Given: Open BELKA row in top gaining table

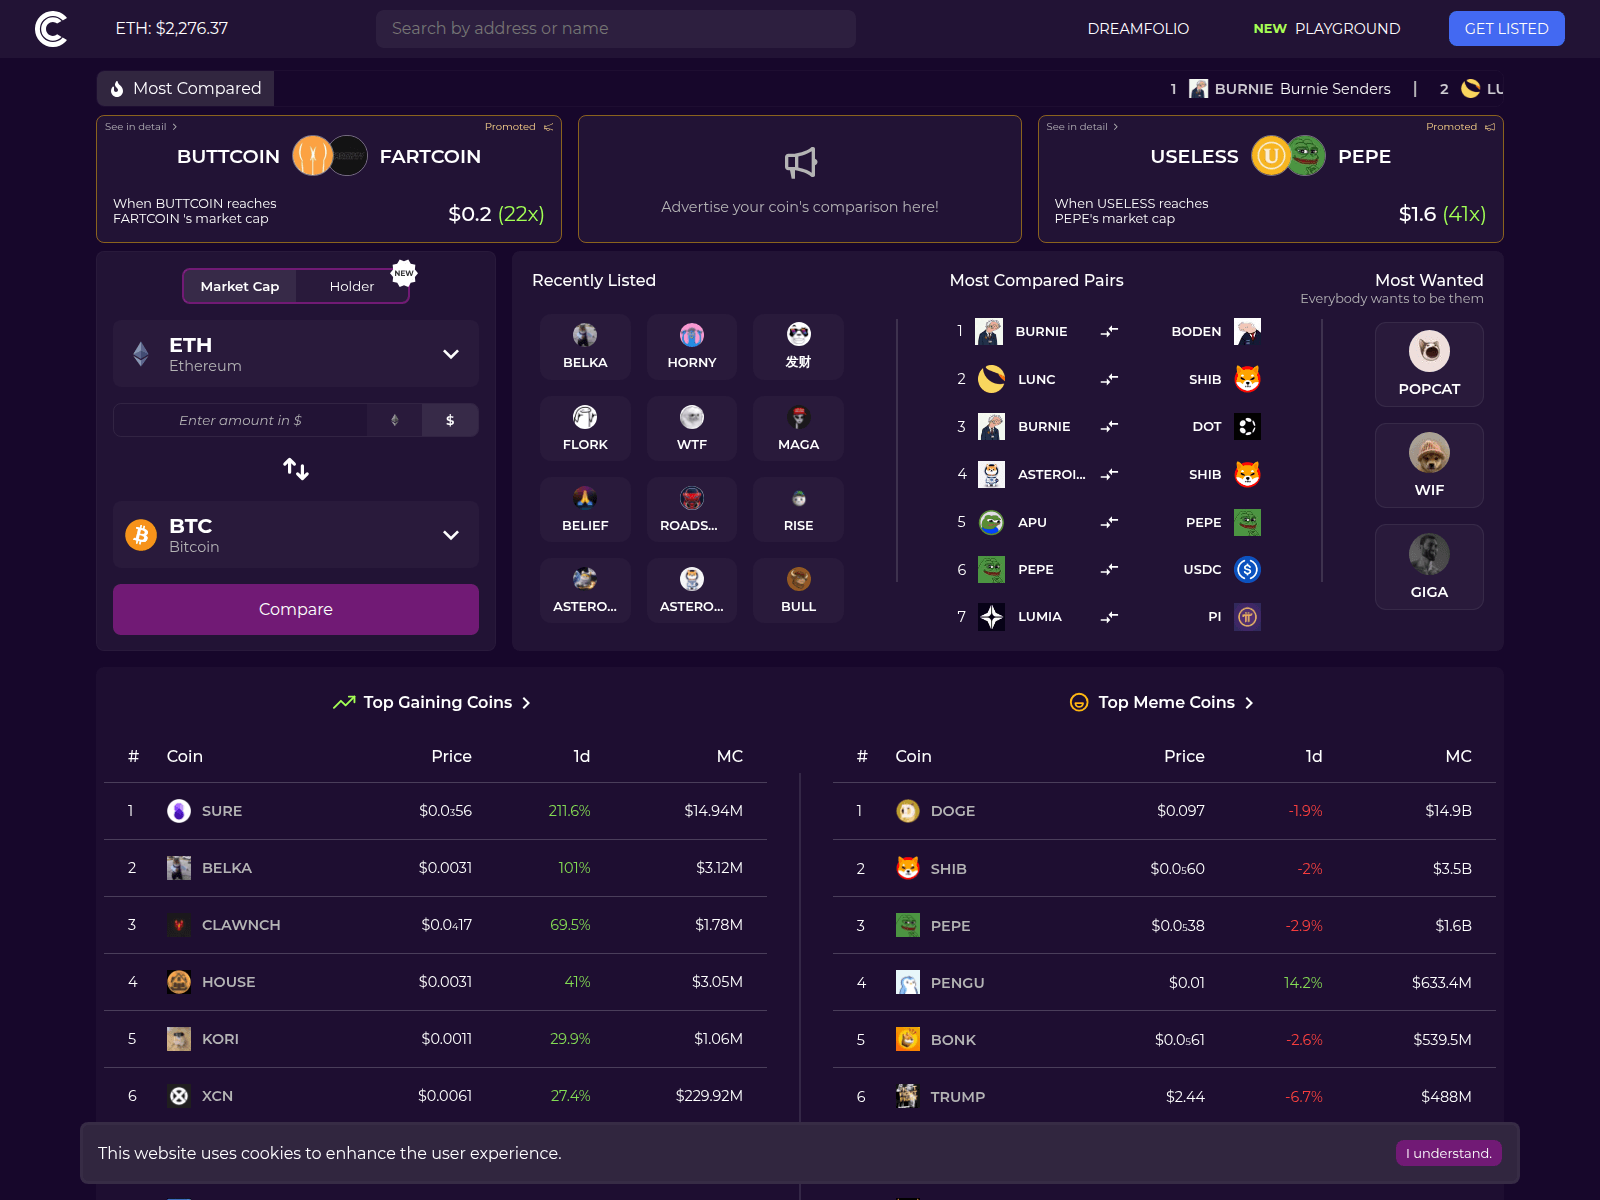Looking at the screenshot, I should click(435, 868).
